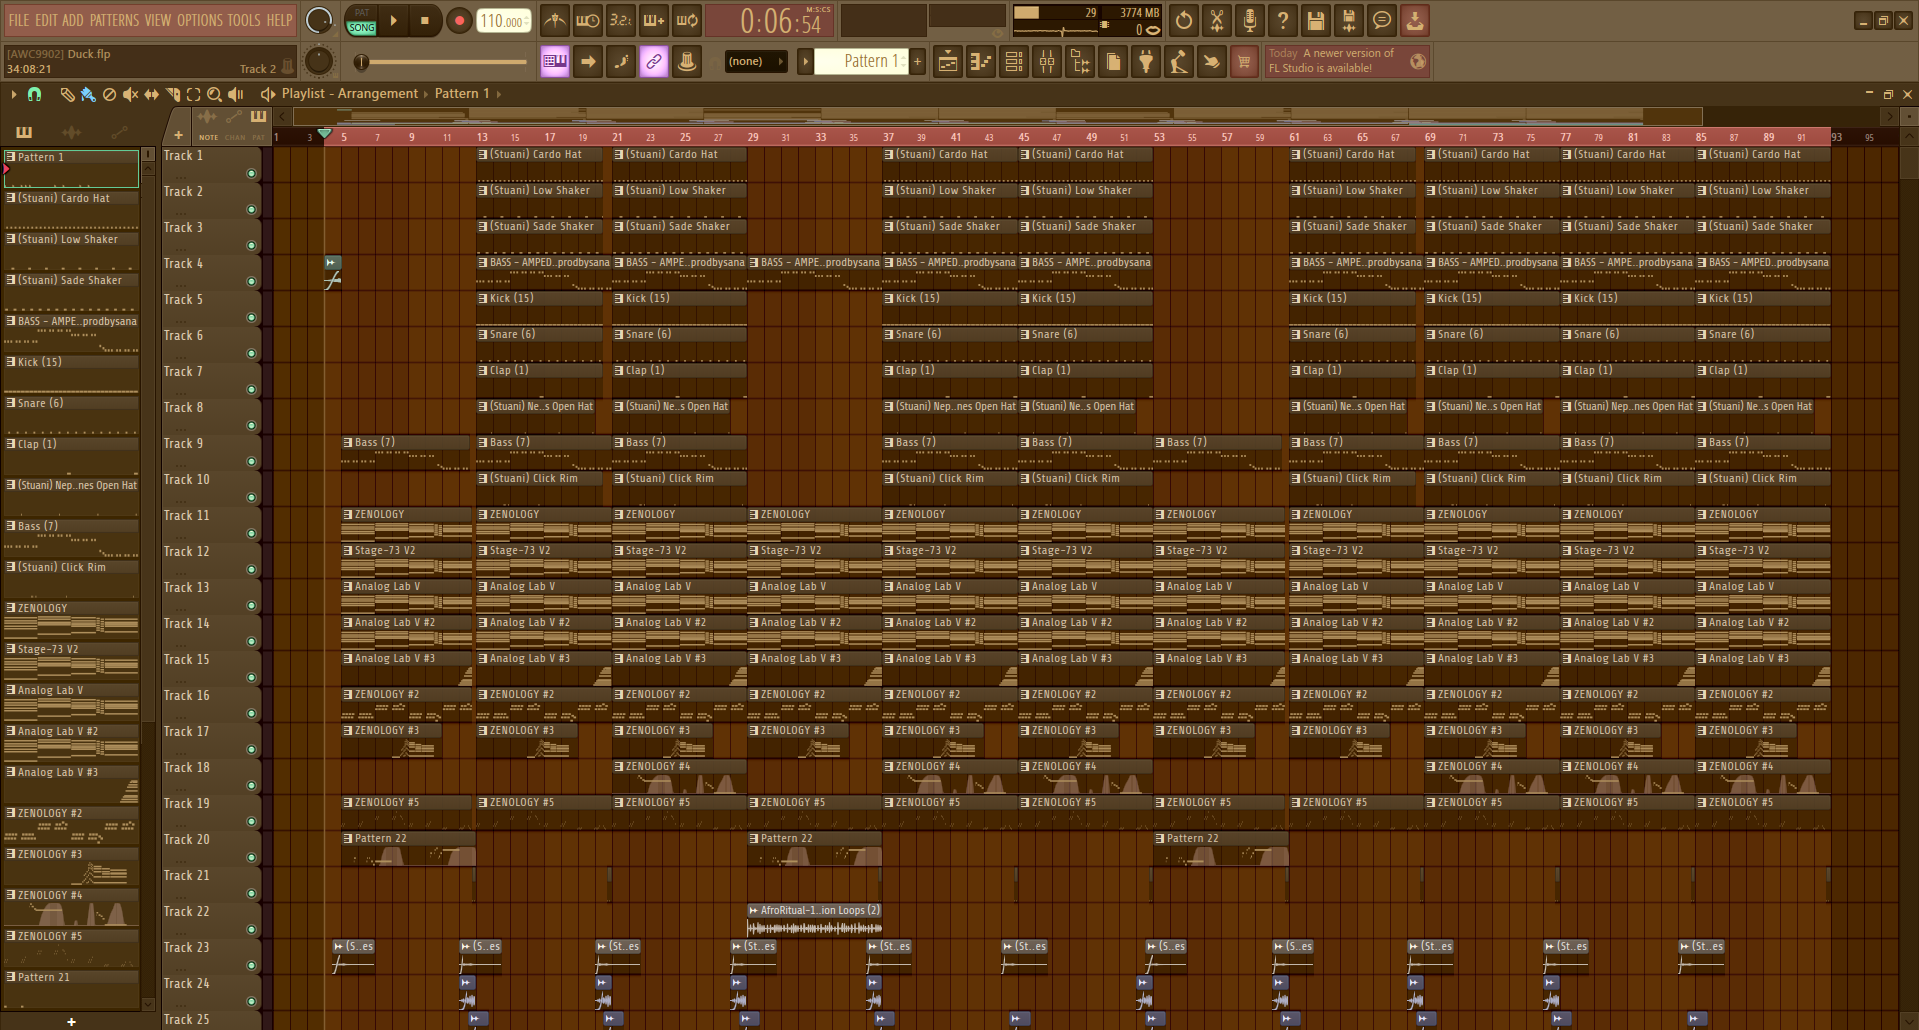Click the question mark help icon
Viewport: 1919px width, 1030px height.
(x=1283, y=20)
